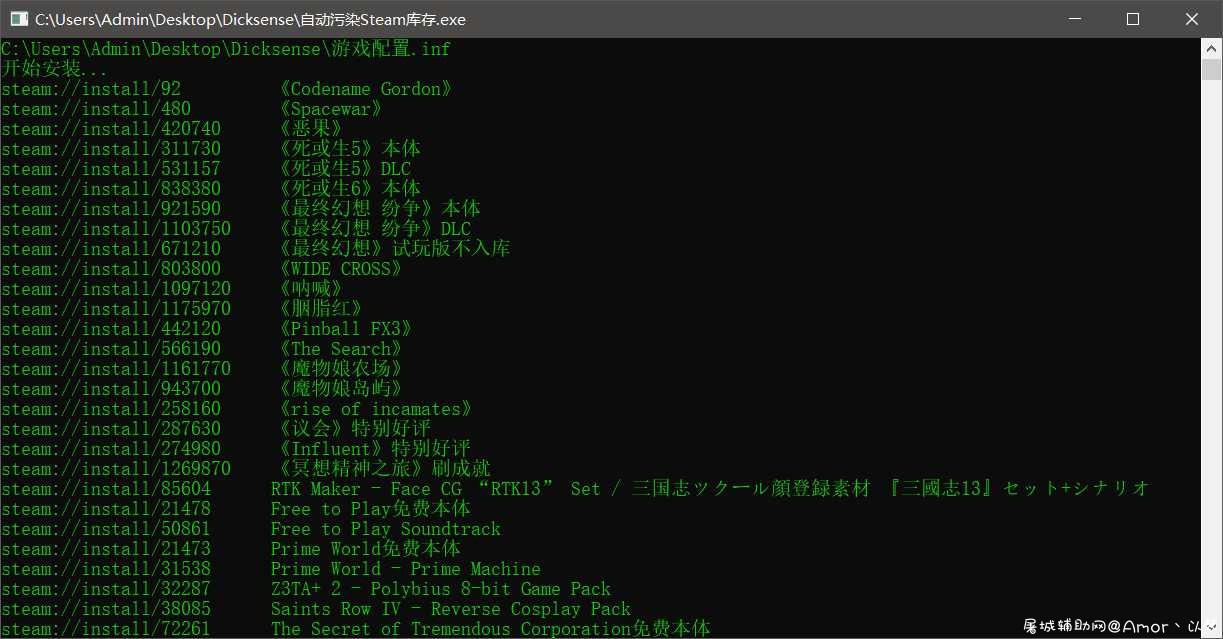1223x639 pixels.
Task: Click the 《Influent》特别好评 entry
Action: (376, 449)
